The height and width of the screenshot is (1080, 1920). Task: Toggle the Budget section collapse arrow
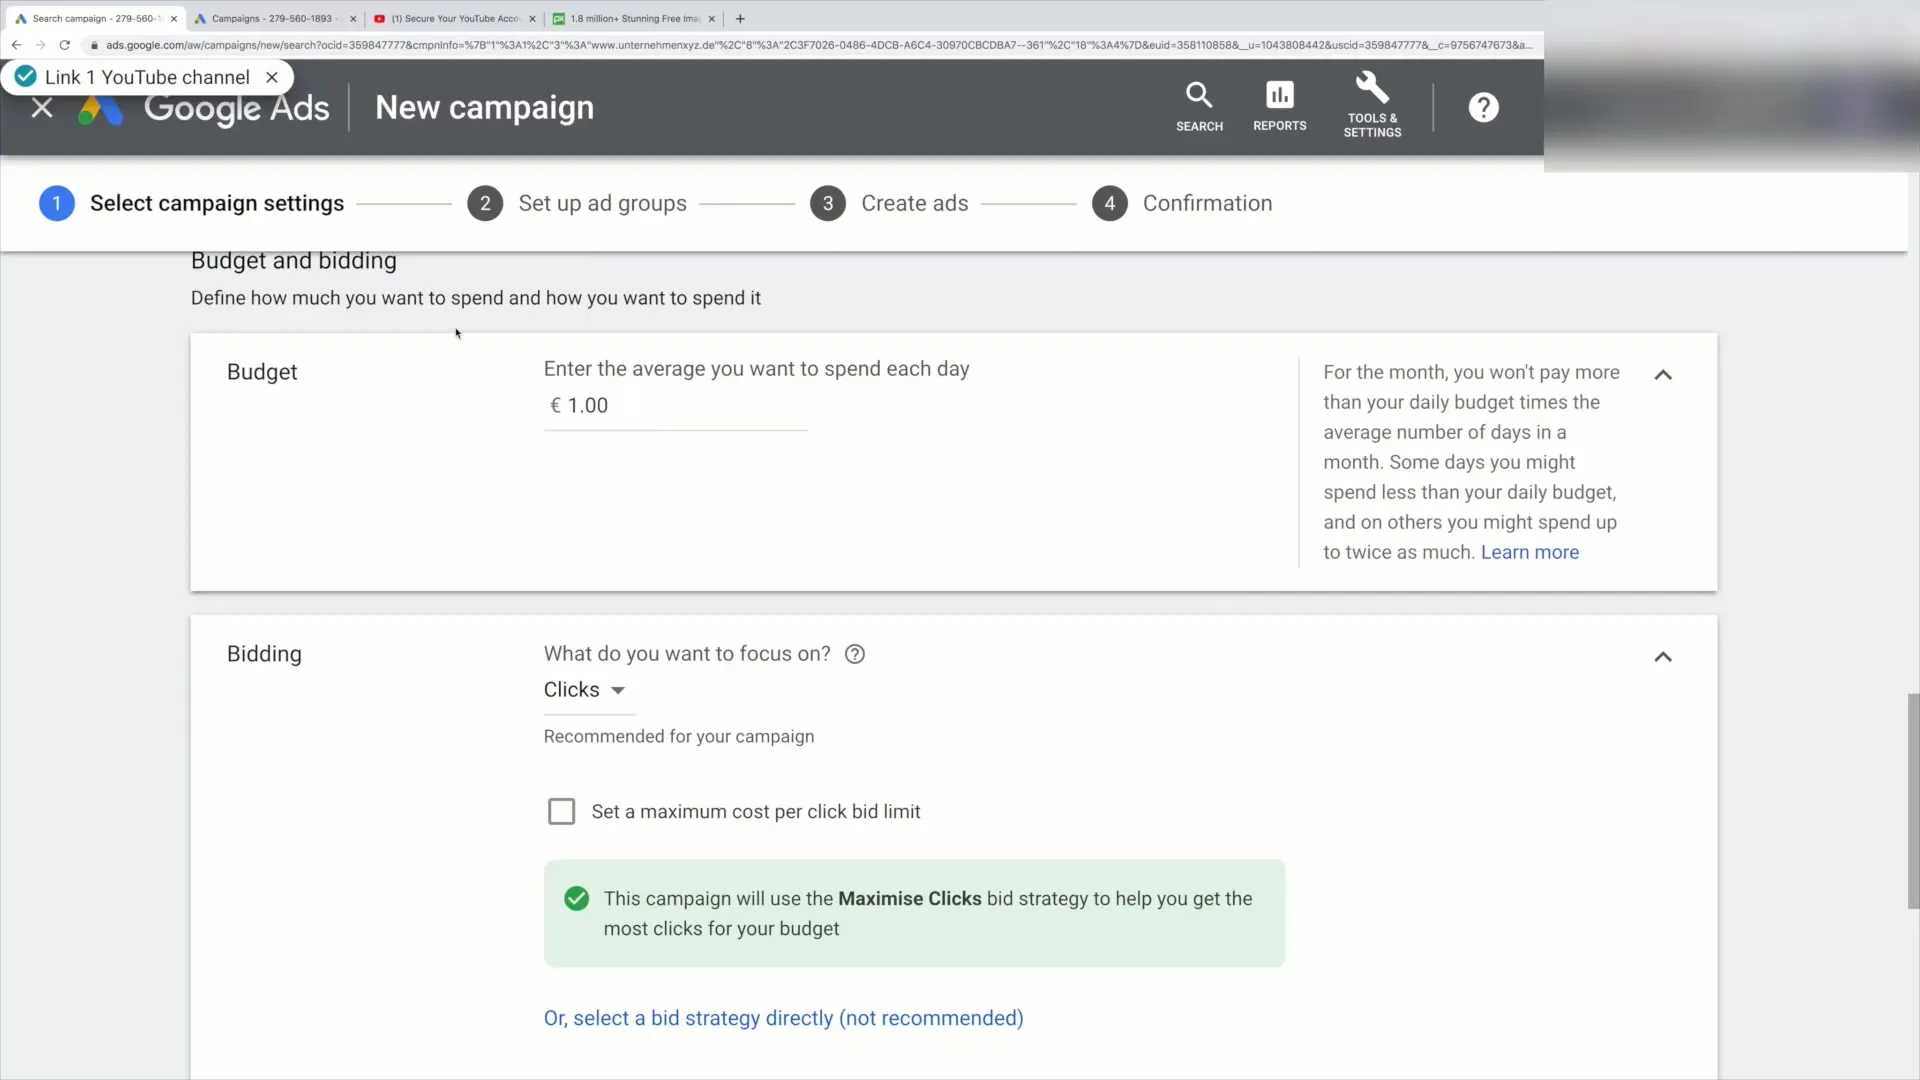point(1663,375)
